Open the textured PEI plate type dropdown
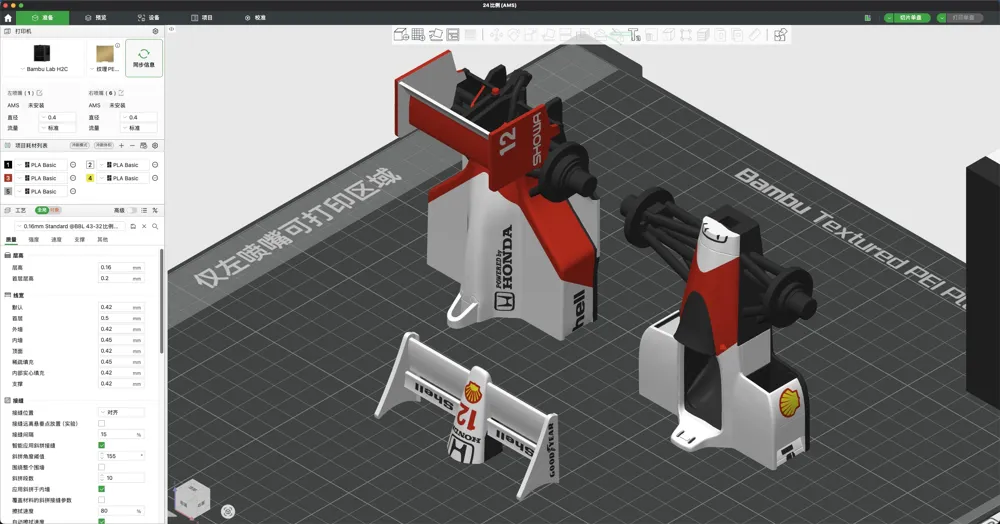1000x524 pixels. 105,69
